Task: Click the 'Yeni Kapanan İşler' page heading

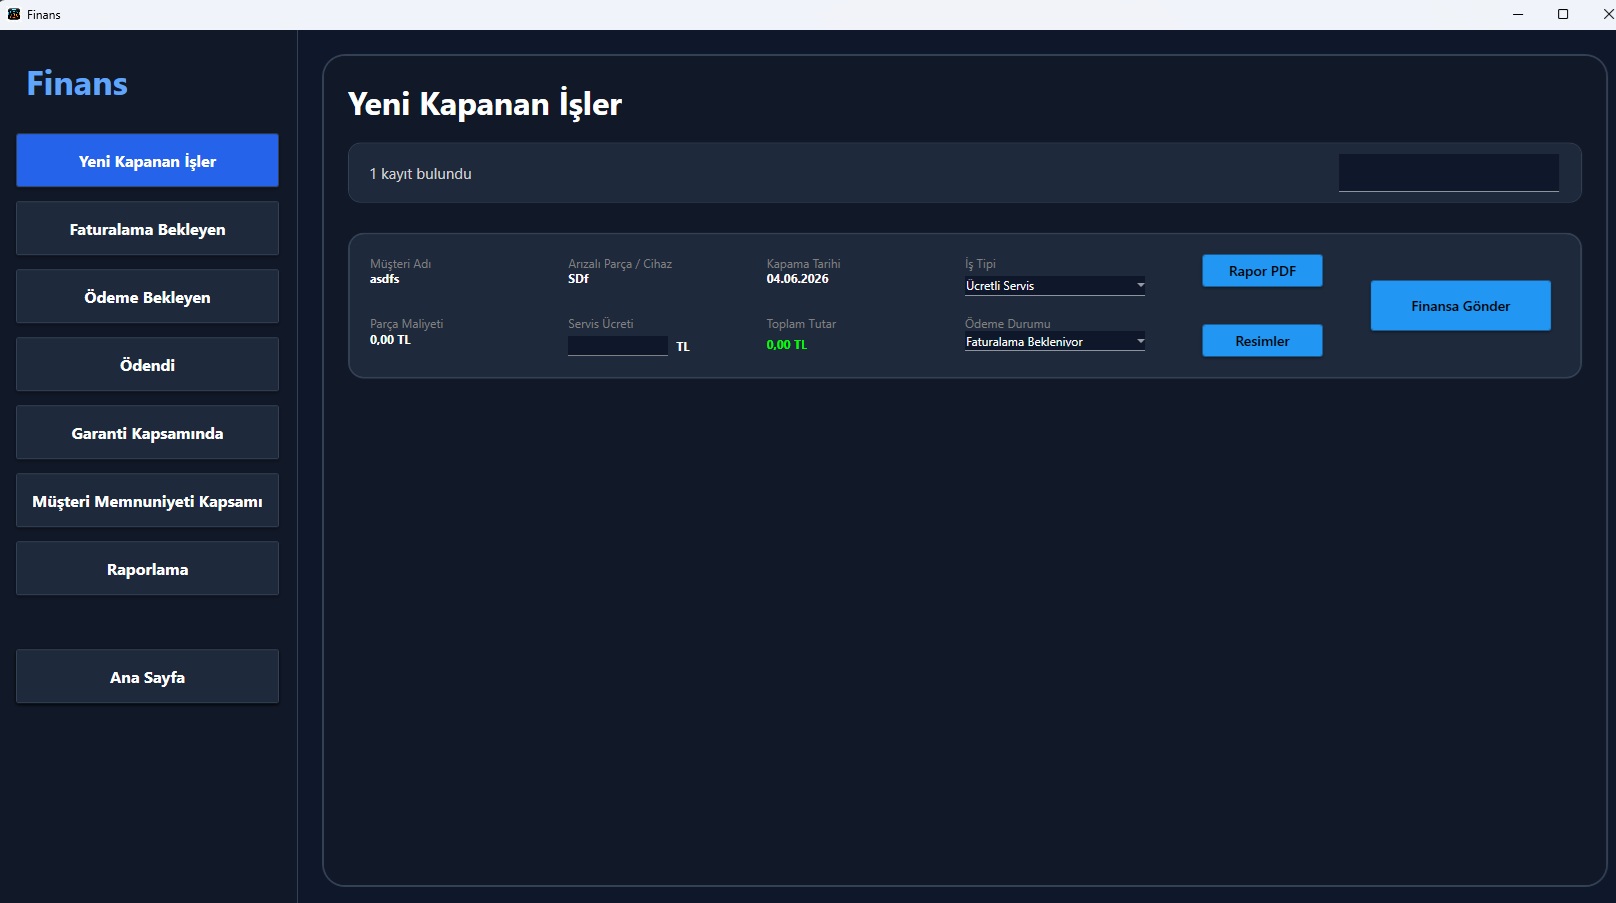Action: click(x=485, y=104)
